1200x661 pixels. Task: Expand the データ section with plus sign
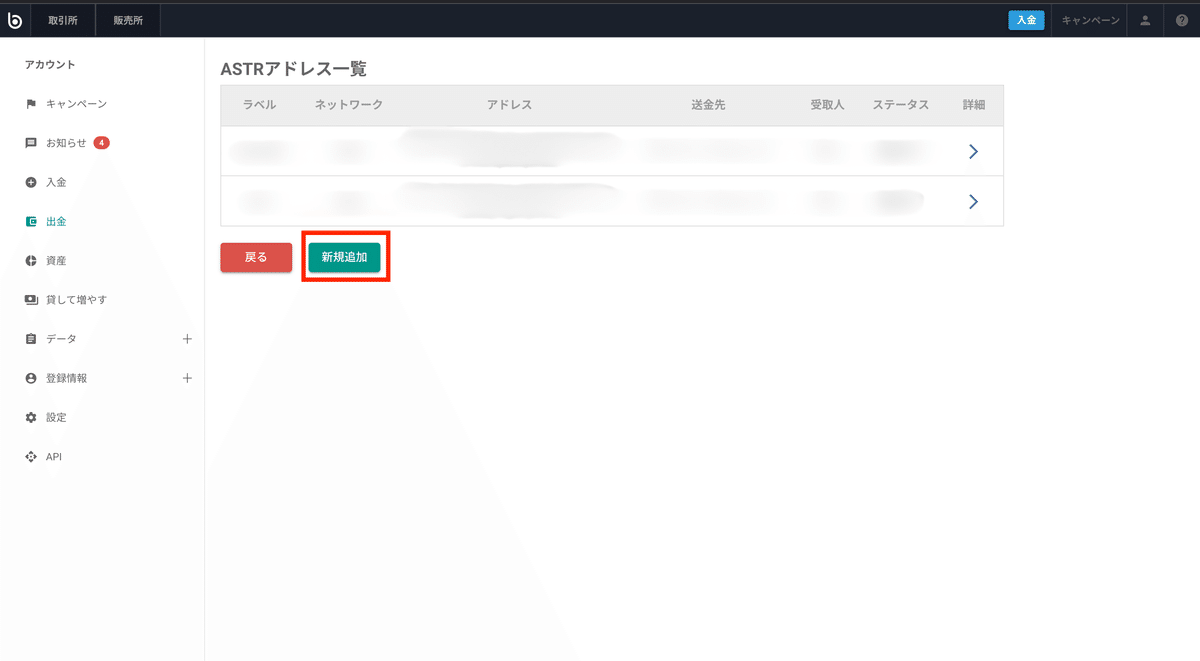coord(187,339)
